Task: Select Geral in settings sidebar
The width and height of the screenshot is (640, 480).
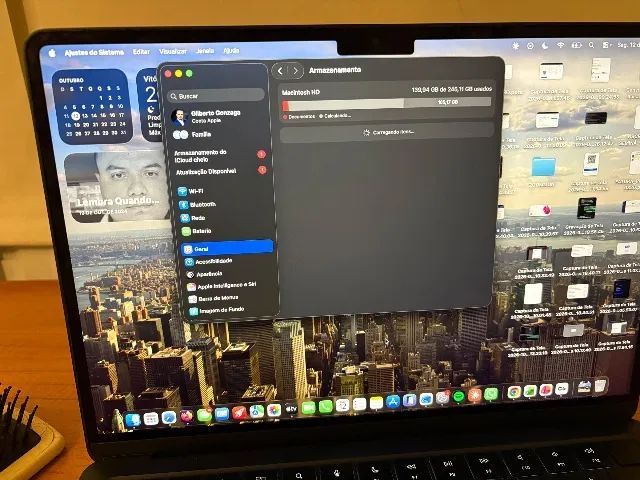Action: click(227, 248)
